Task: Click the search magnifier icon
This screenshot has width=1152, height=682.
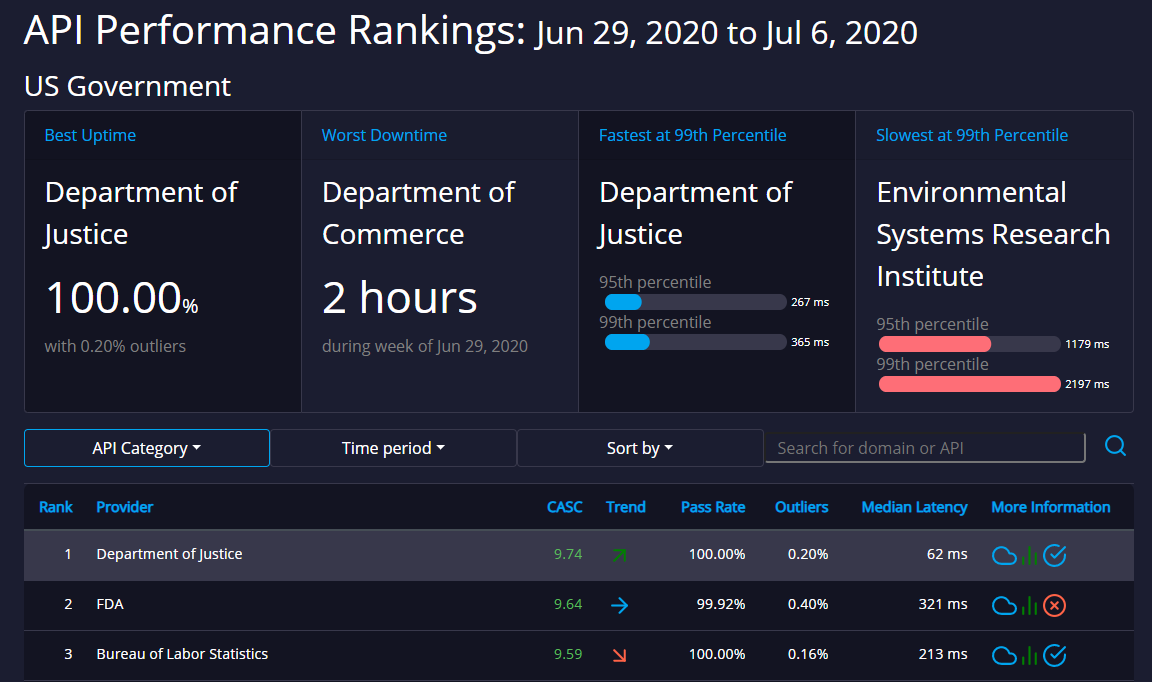Action: (x=1115, y=445)
